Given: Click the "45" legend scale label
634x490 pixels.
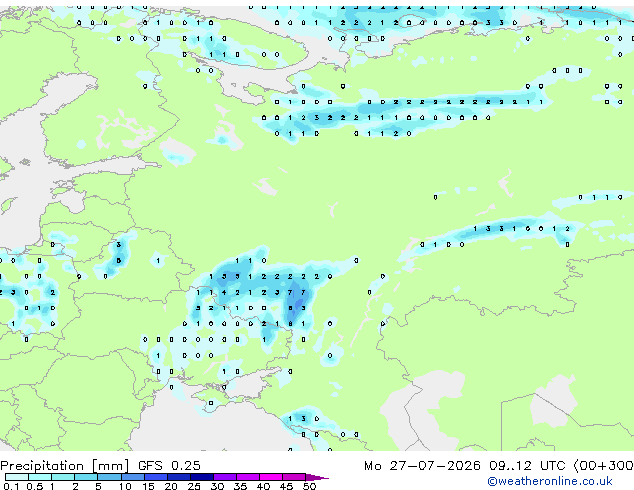Looking at the screenshot, I should 286,486.
